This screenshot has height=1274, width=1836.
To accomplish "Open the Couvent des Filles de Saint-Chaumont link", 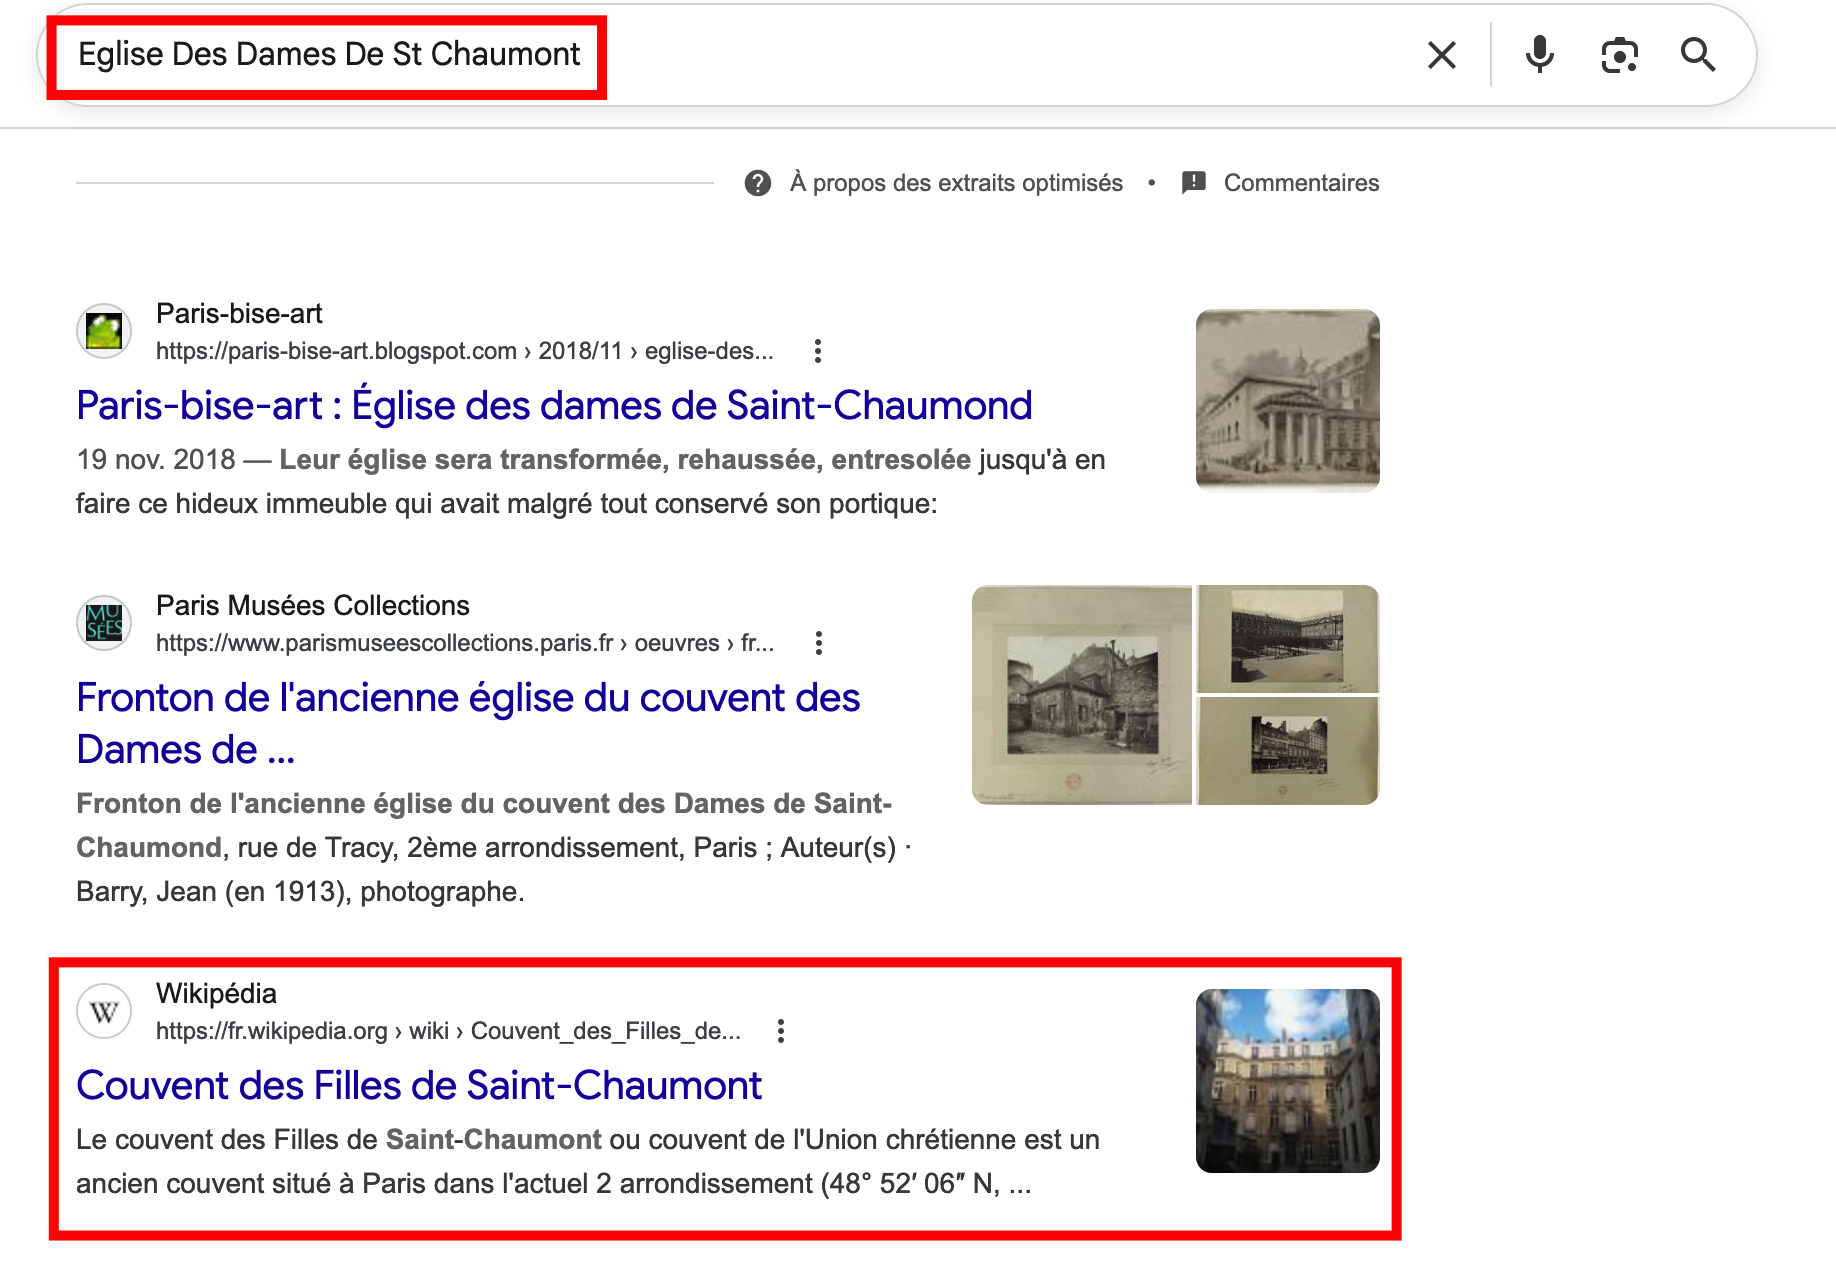I will click(x=418, y=1085).
